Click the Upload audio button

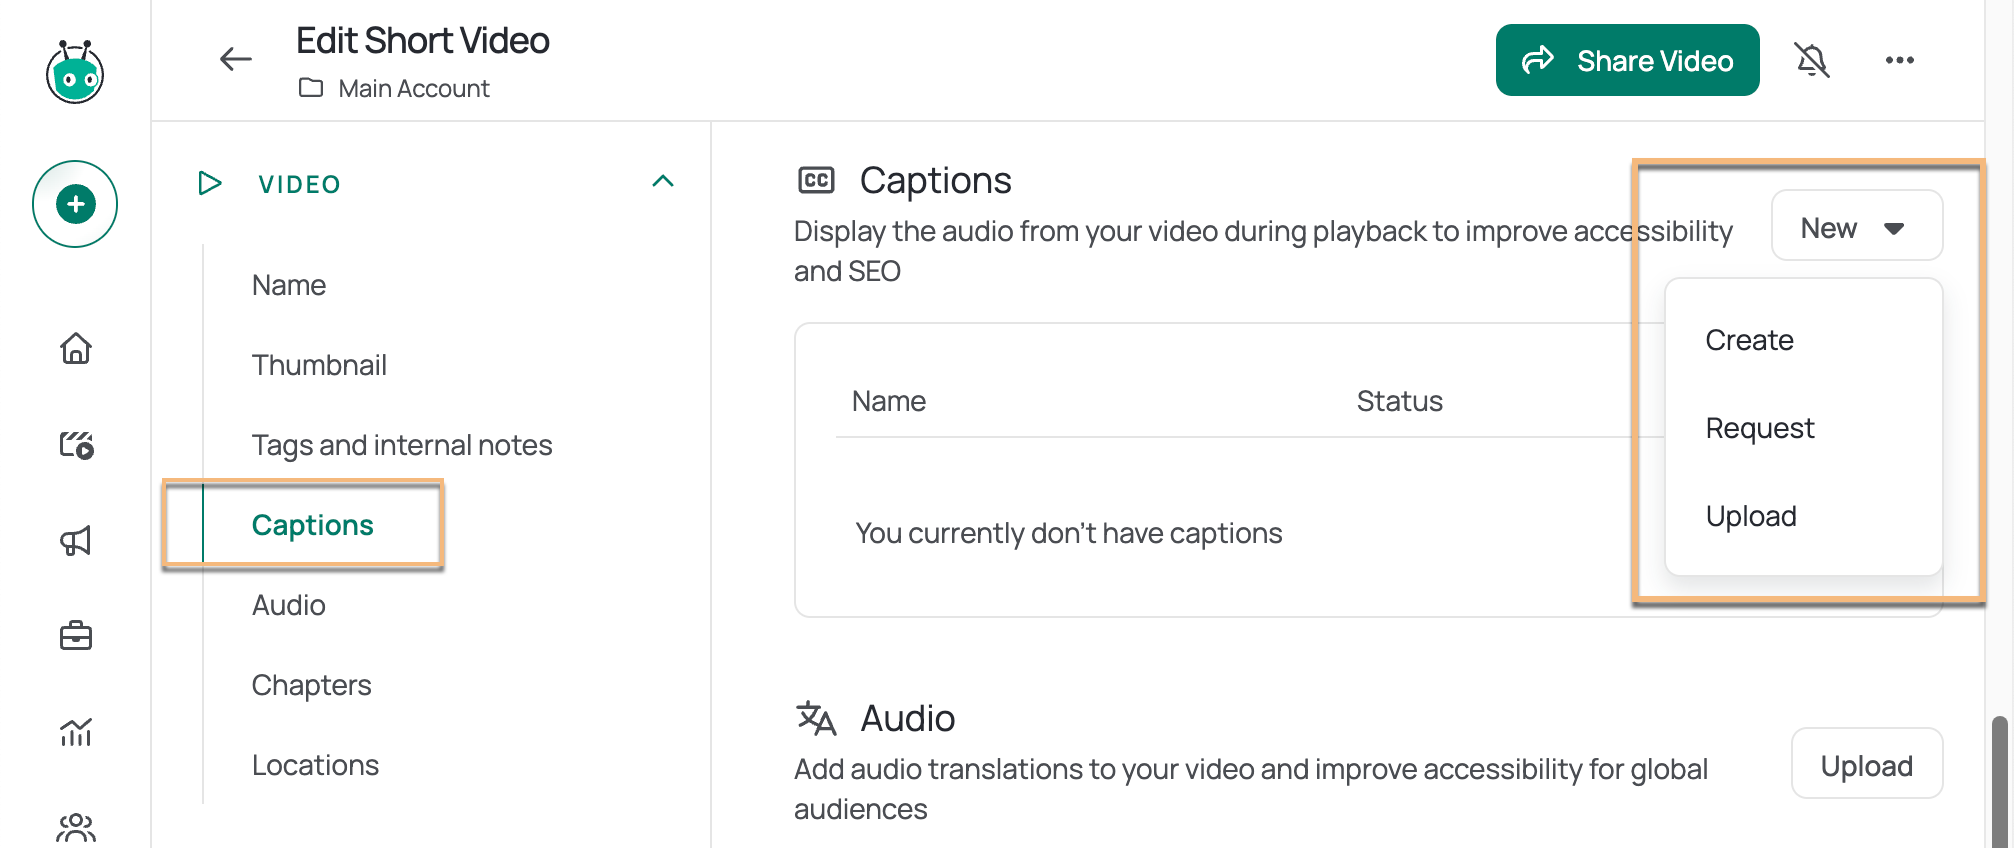[x=1867, y=764]
